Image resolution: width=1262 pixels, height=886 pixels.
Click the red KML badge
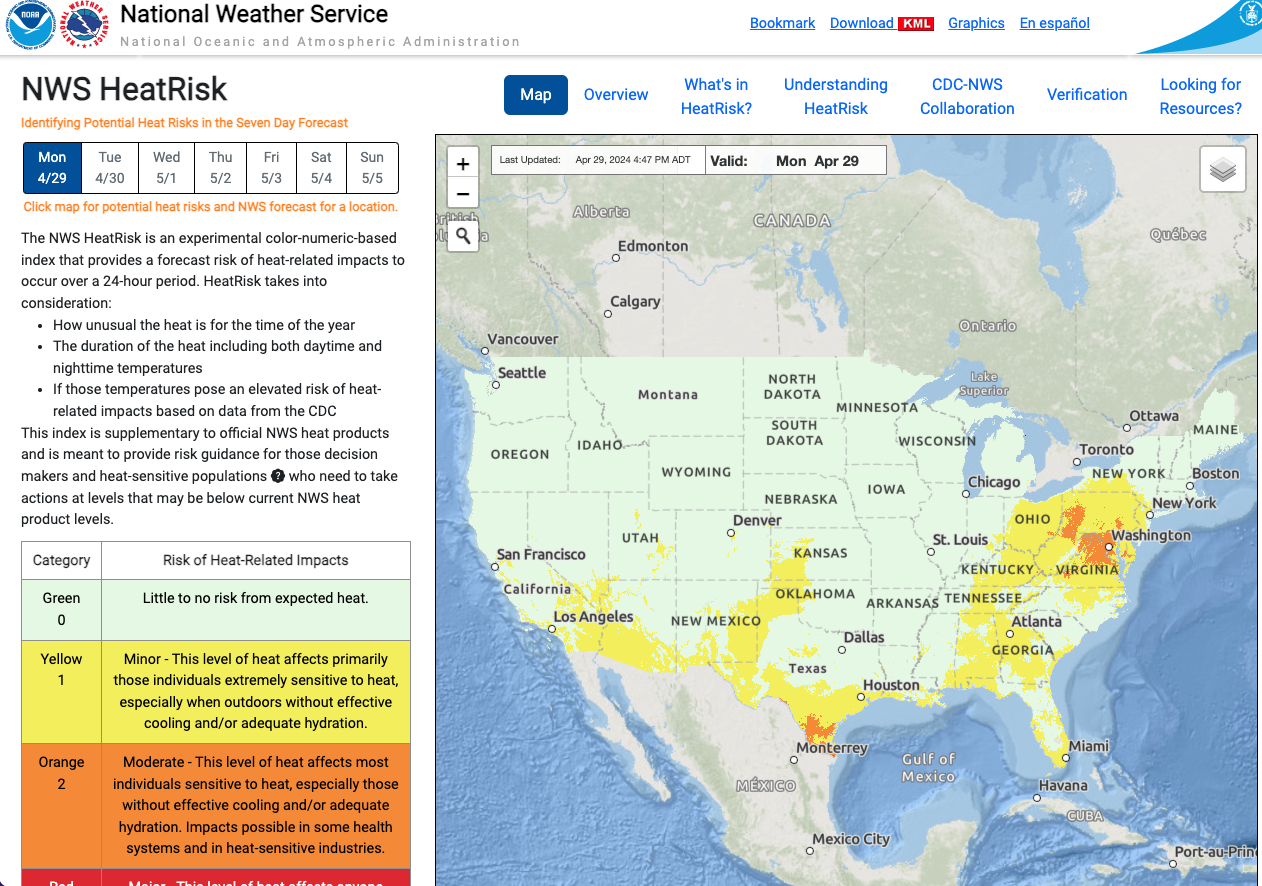coord(915,23)
